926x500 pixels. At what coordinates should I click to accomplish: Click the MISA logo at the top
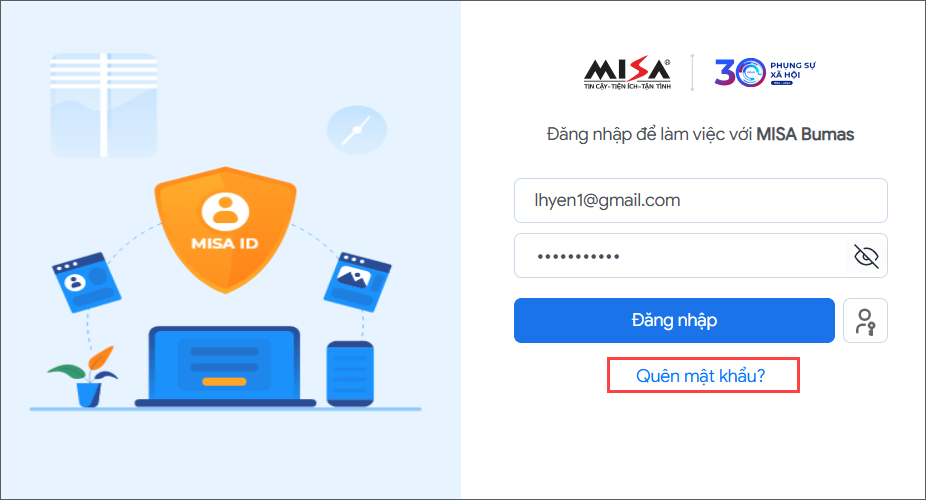(627, 73)
